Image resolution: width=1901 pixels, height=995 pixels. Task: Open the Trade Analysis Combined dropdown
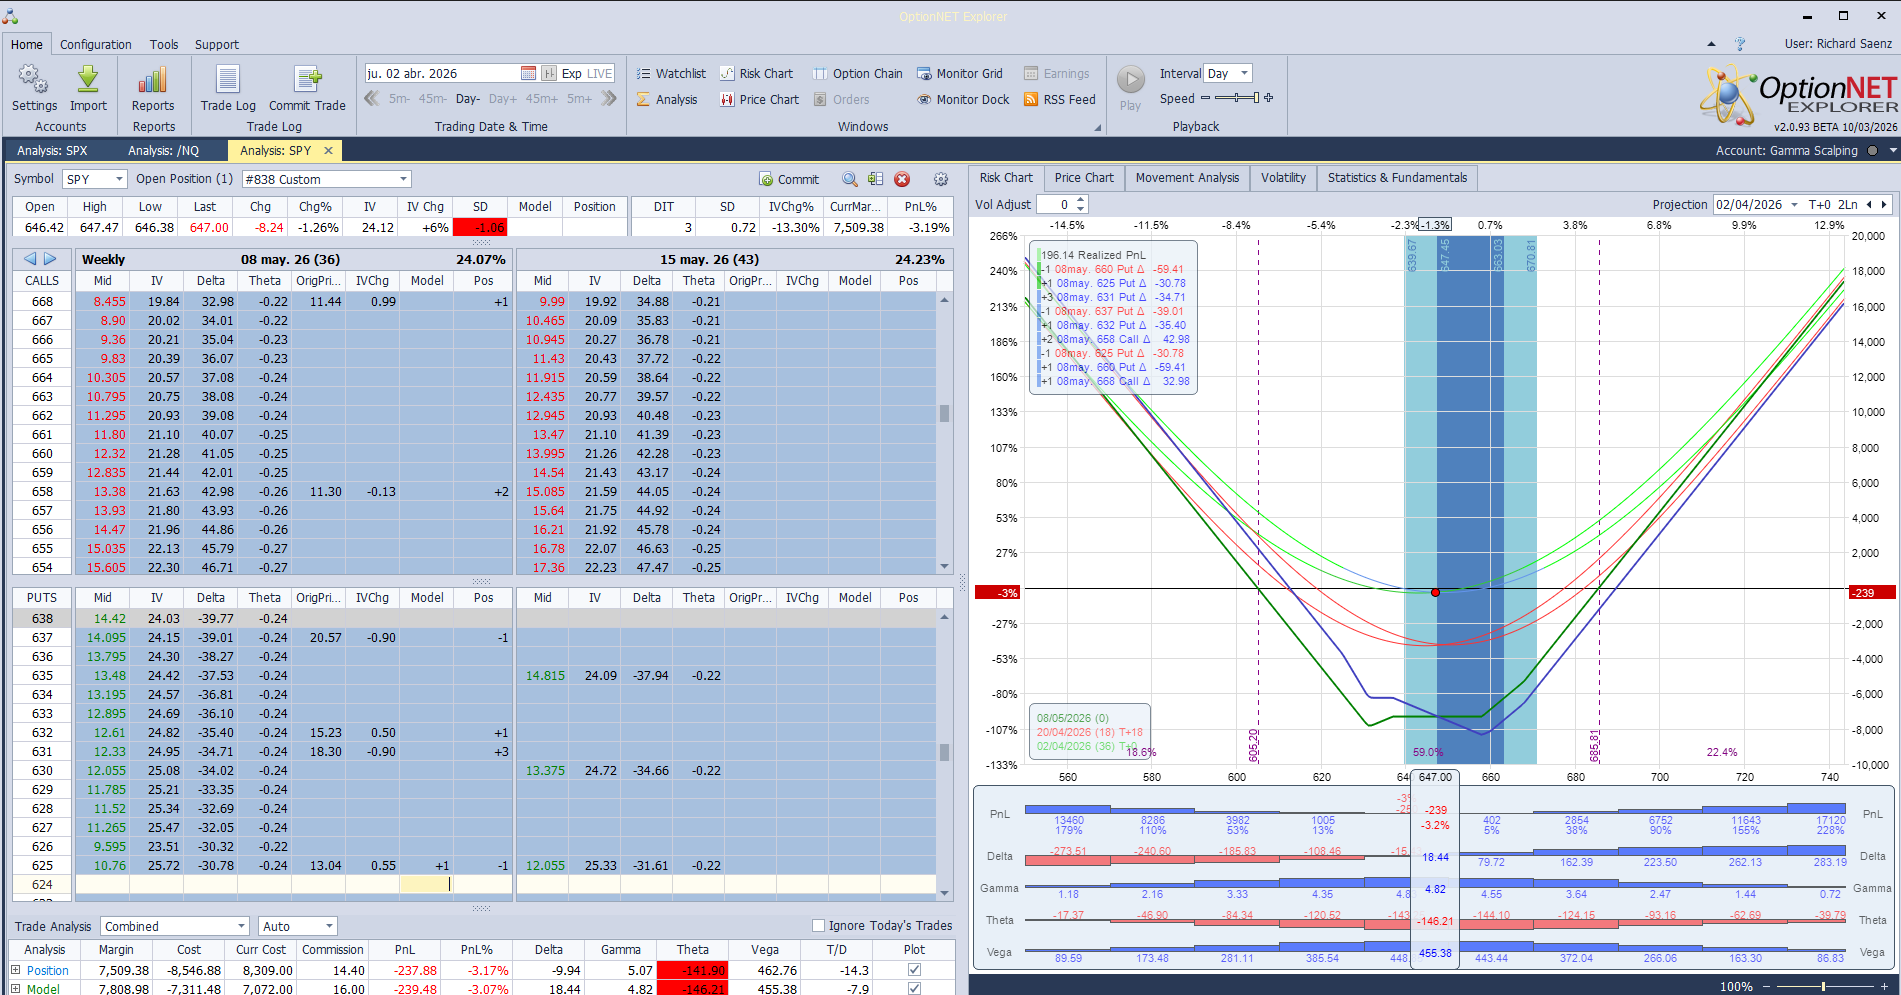pyautogui.click(x=241, y=926)
